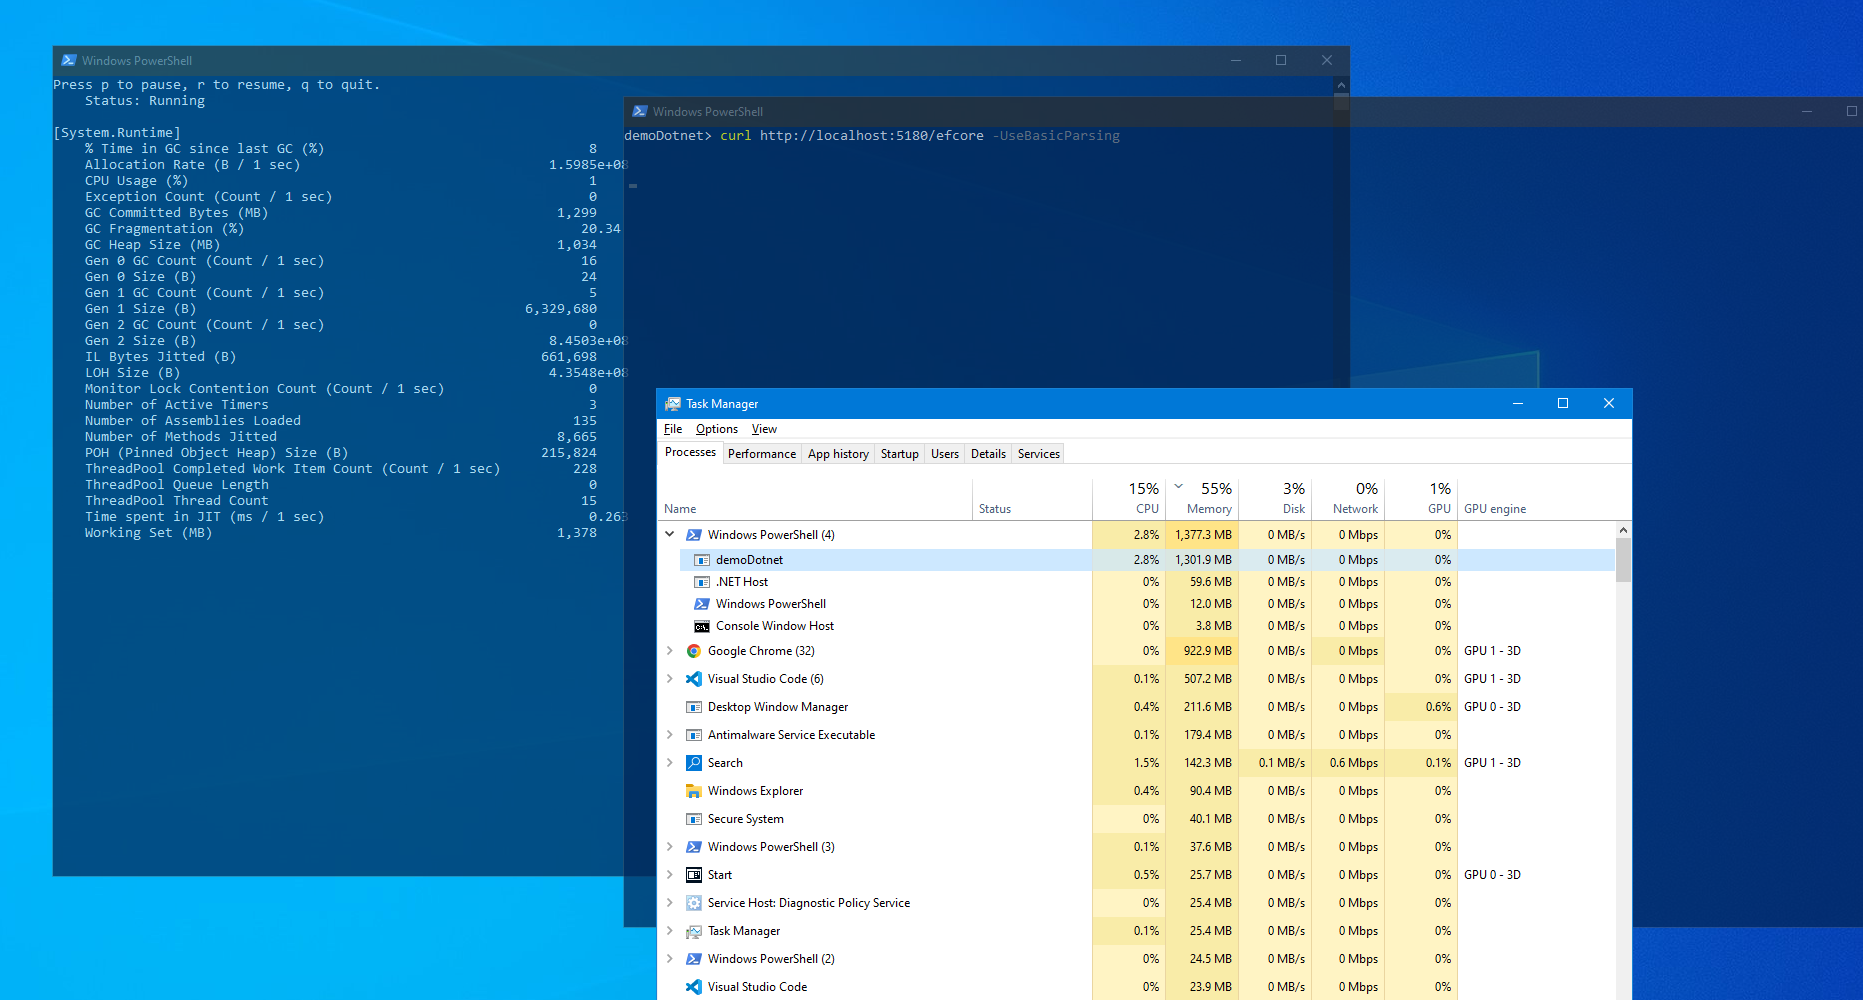Open the Startup tab
This screenshot has width=1863, height=1000.
point(899,454)
